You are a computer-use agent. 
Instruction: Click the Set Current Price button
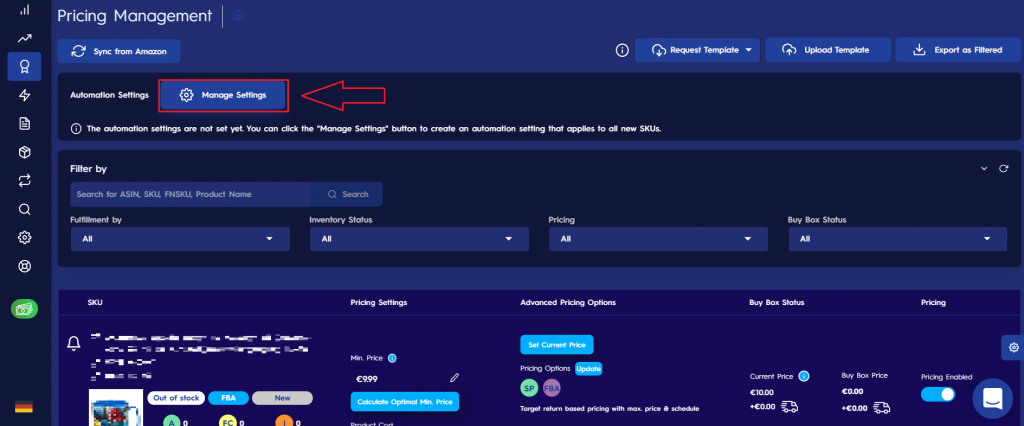coord(557,344)
